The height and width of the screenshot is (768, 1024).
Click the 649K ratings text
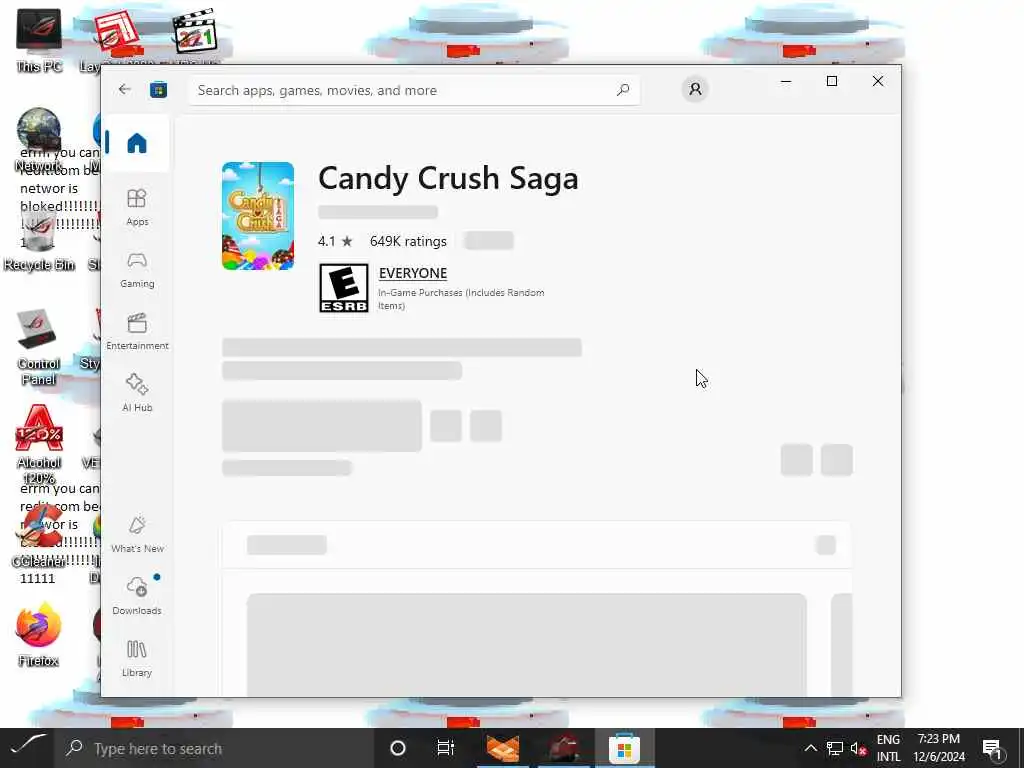tap(408, 241)
